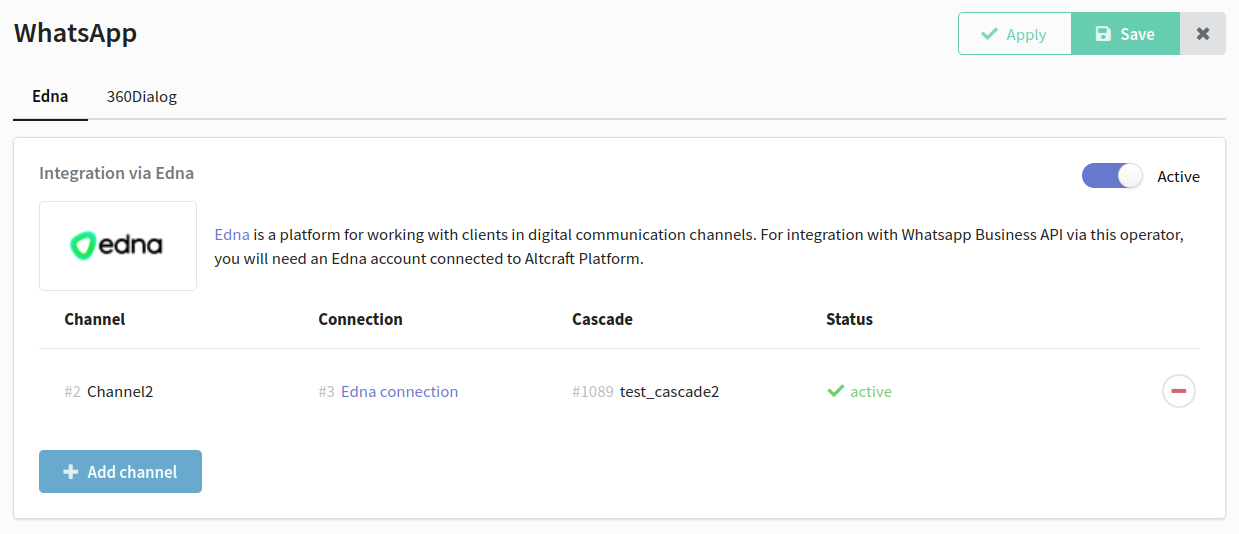This screenshot has width=1239, height=534.
Task: Click the active status label
Action: 871,391
